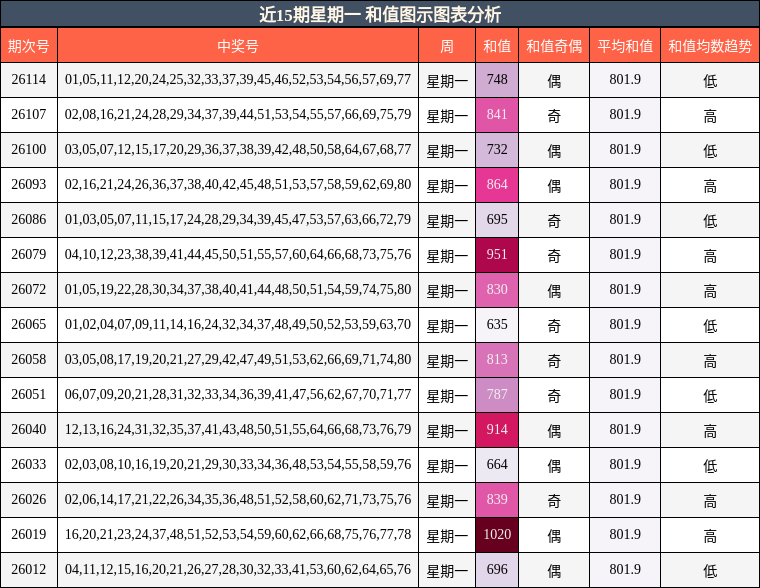
Task: Click winning numbers of issue 26072 starting 01,05,19
Action: click(x=238, y=289)
